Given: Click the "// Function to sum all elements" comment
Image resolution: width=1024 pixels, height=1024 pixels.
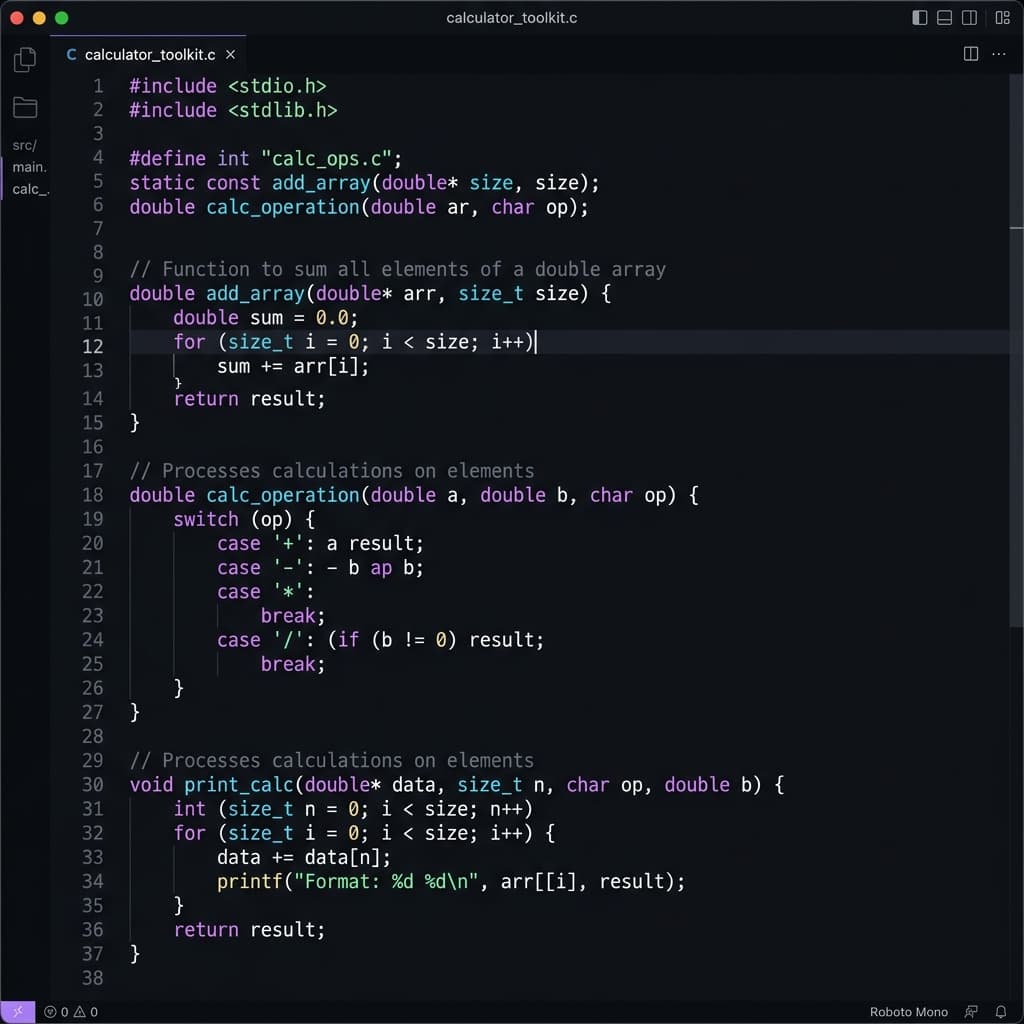Looking at the screenshot, I should click(x=398, y=269).
